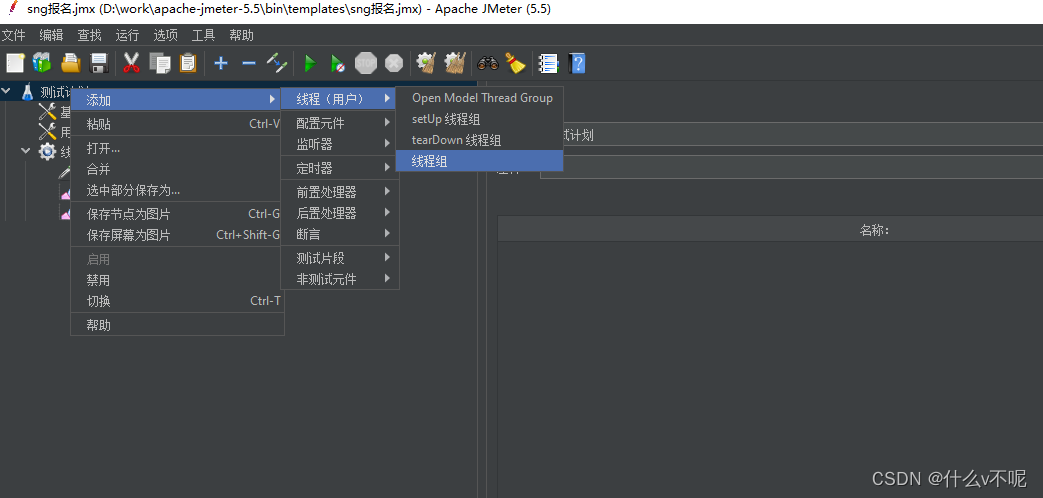Open the 文件 menu
Image resolution: width=1043 pixels, height=498 pixels.
pyautogui.click(x=13, y=35)
